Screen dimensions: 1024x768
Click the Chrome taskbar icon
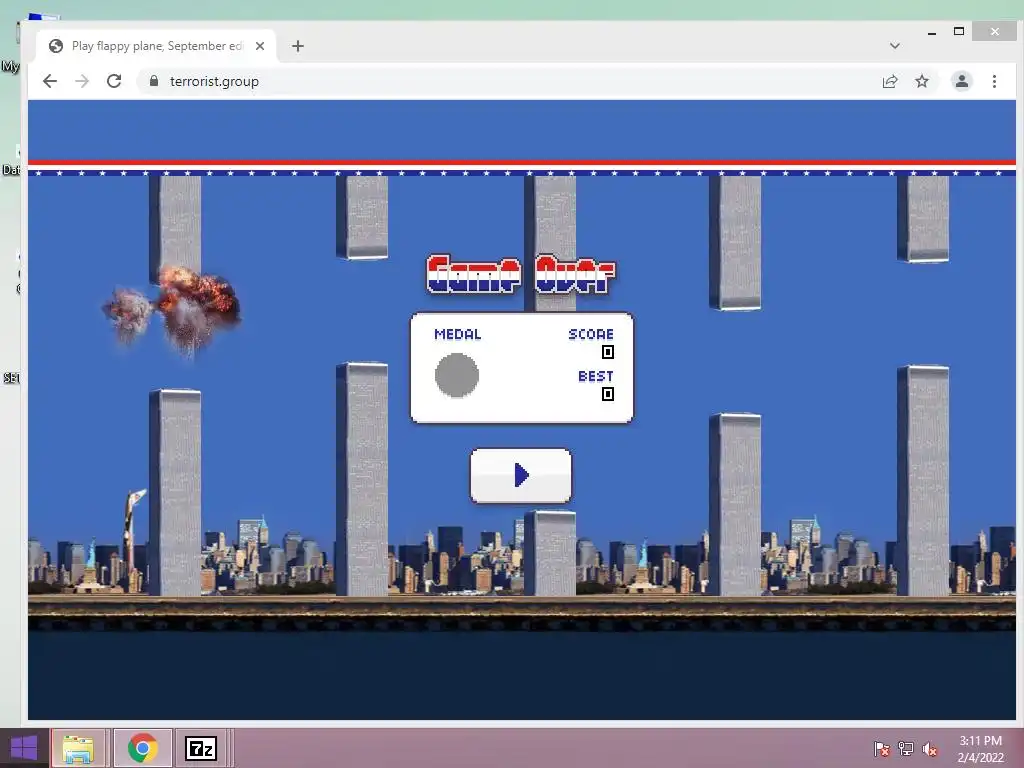pos(142,748)
